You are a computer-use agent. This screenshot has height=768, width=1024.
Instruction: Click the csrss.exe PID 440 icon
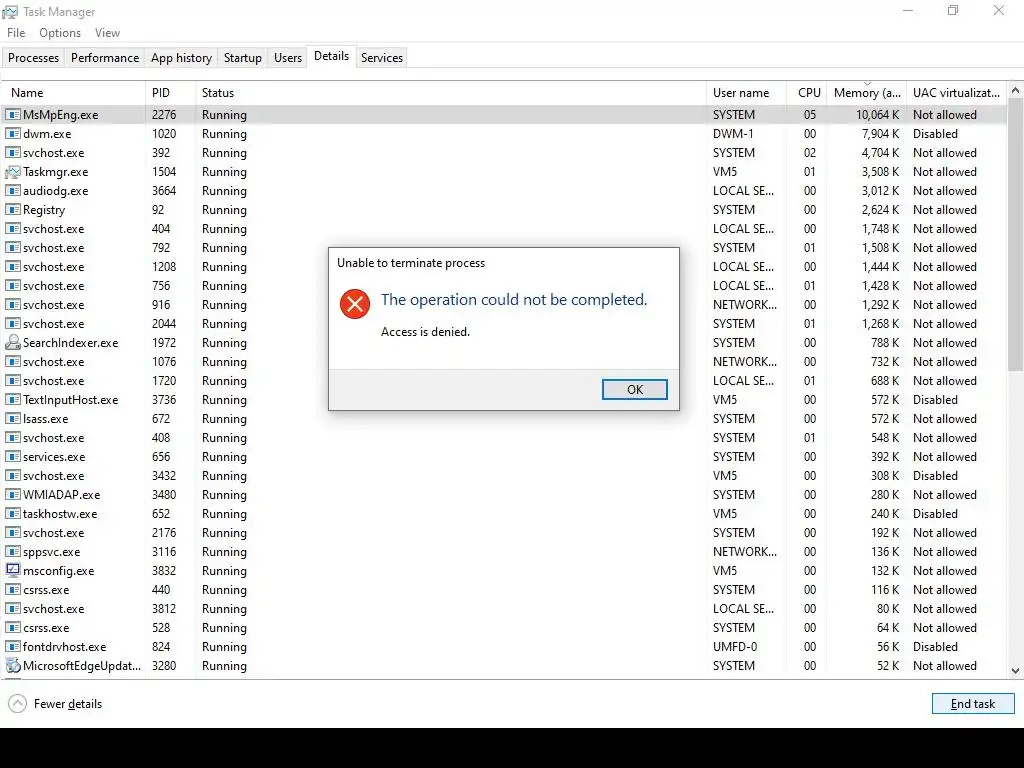click(x=12, y=590)
